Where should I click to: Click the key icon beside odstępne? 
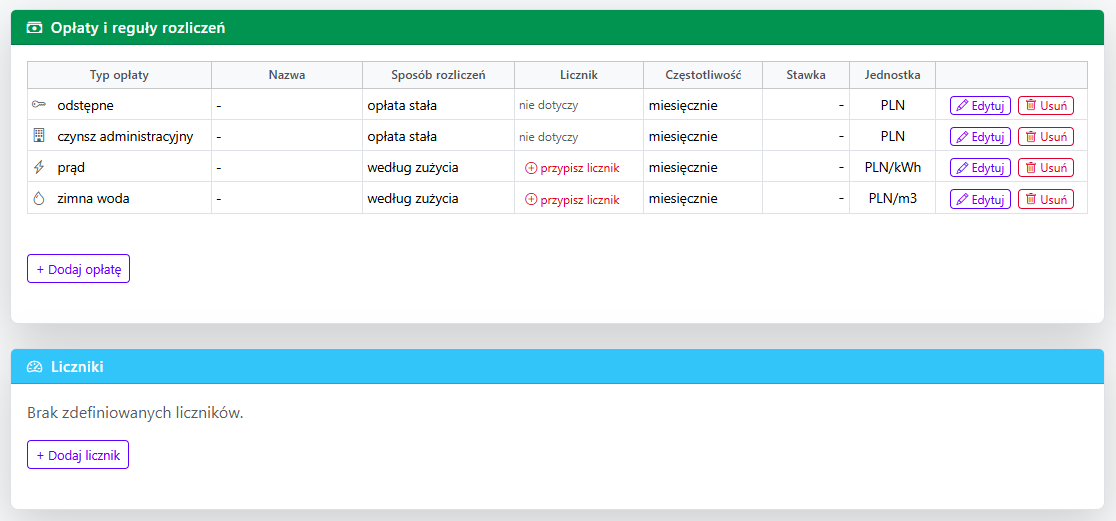point(38,105)
